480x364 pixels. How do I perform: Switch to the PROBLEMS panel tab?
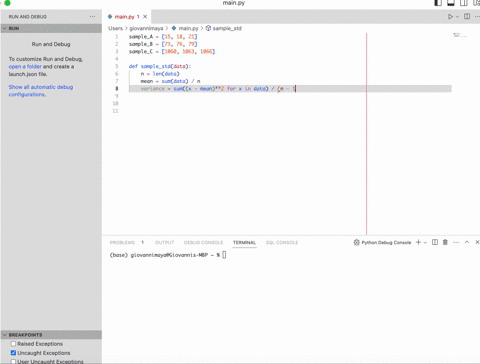point(122,242)
